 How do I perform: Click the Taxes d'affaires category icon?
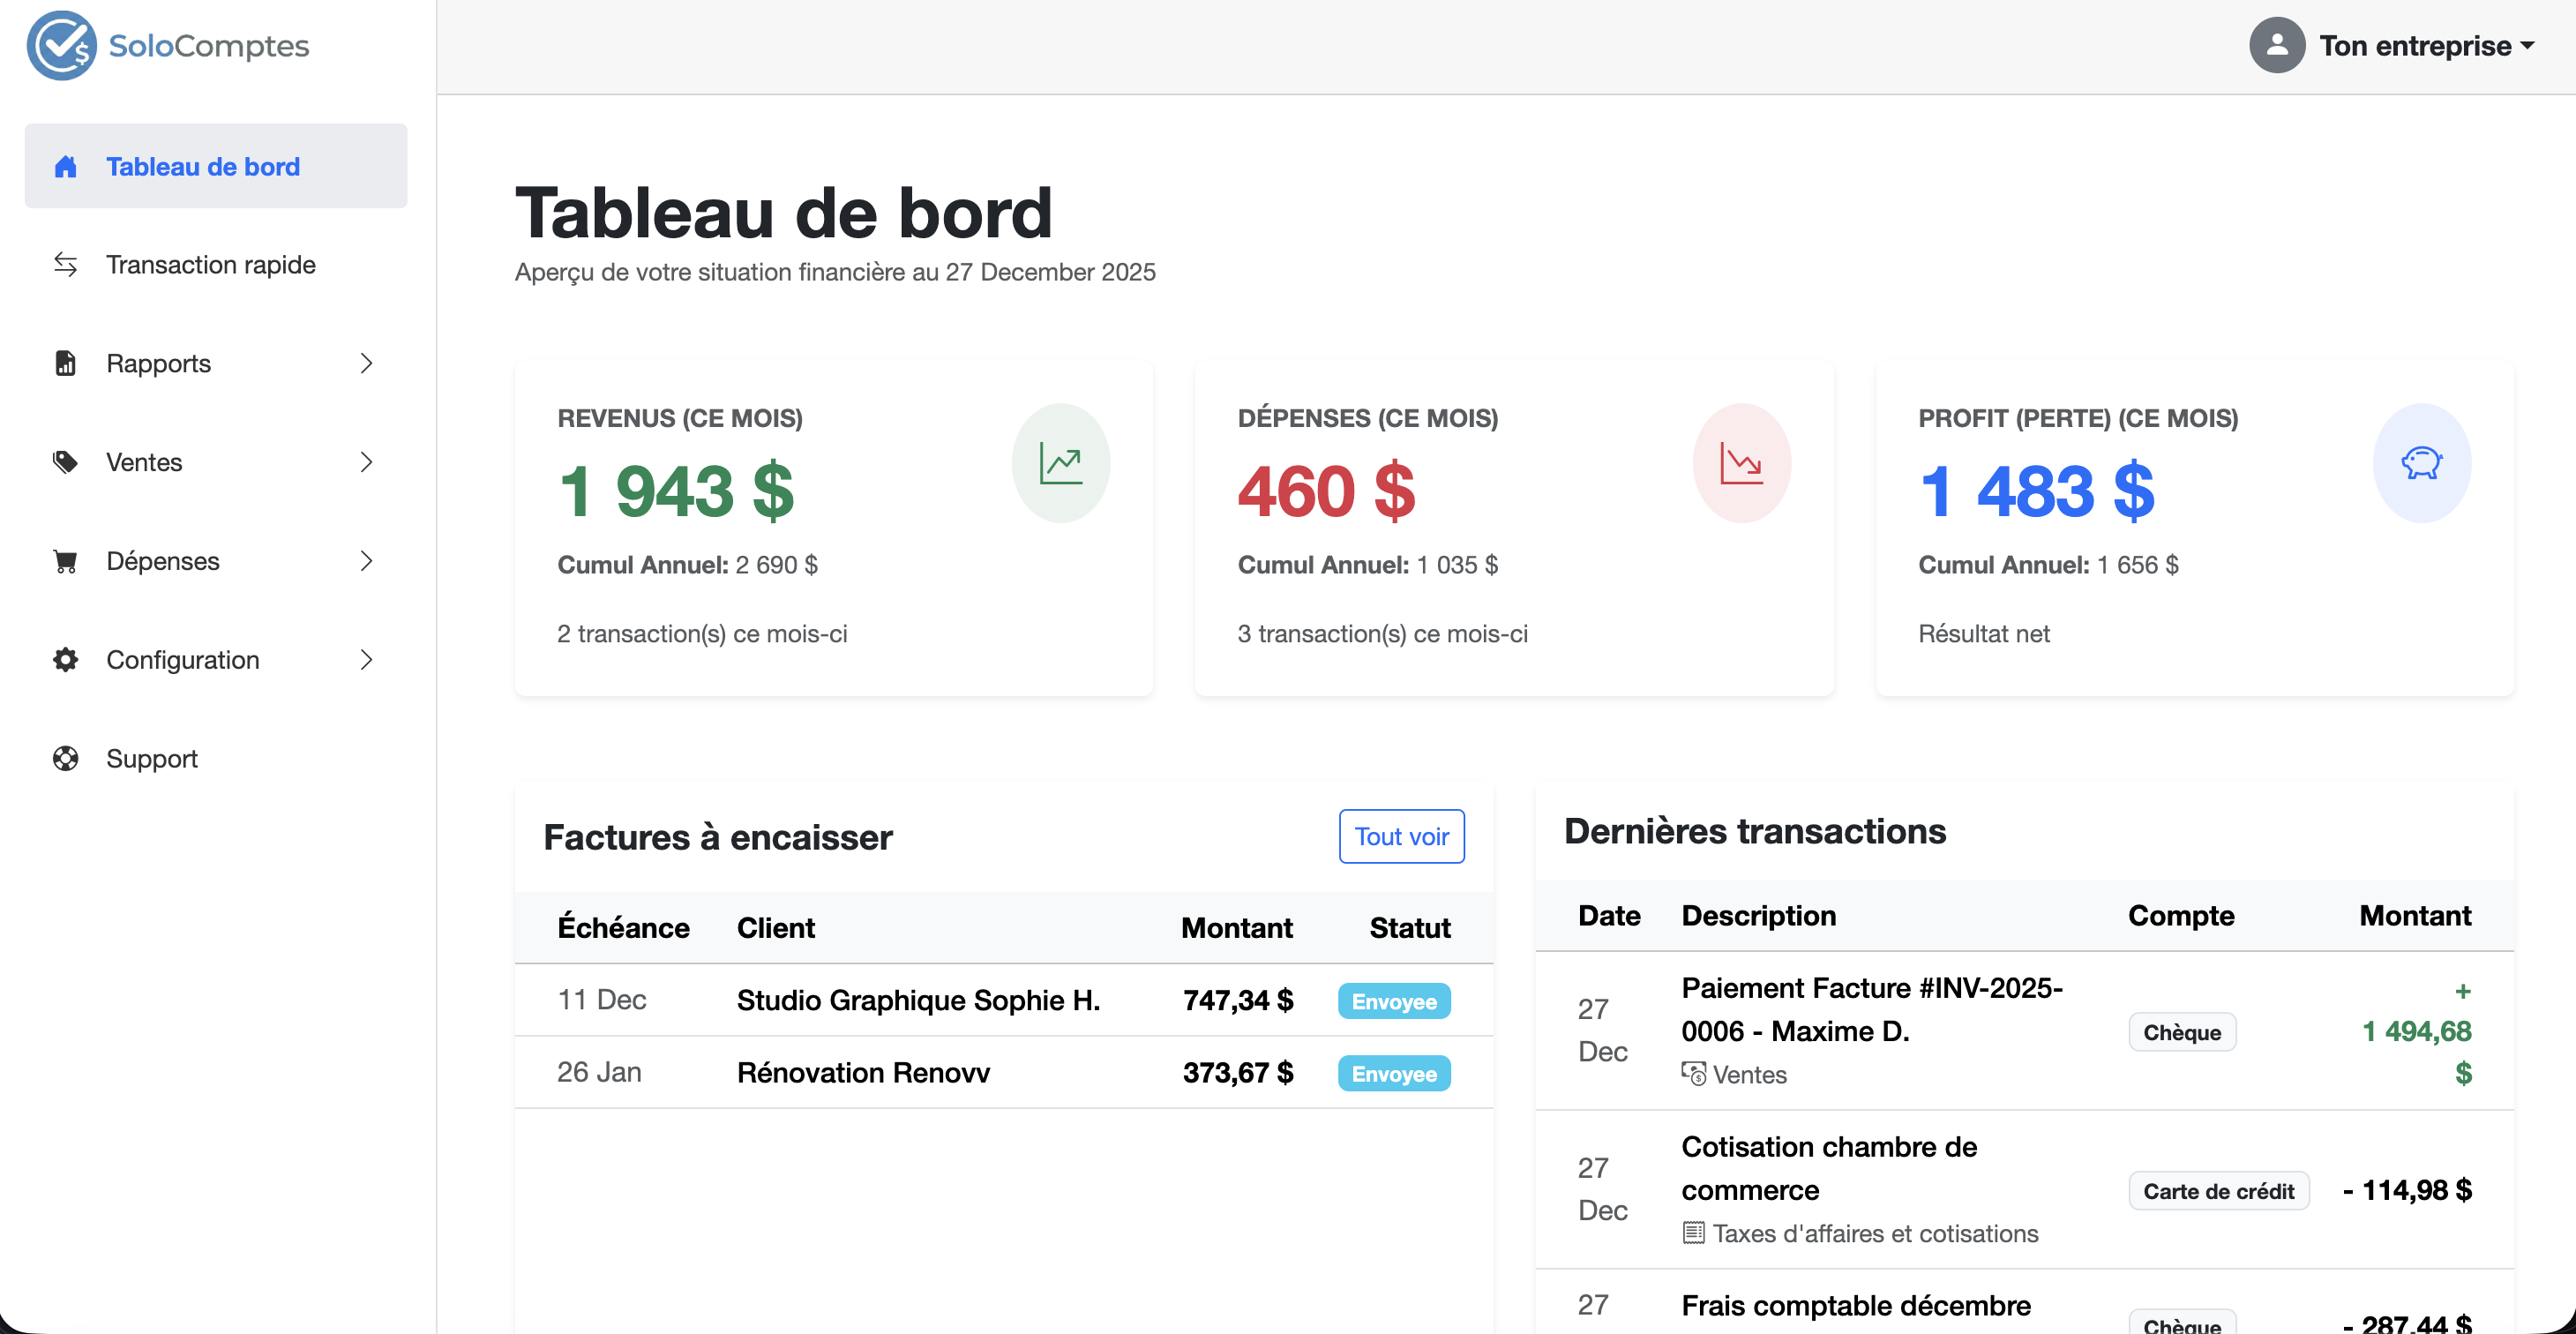click(x=1693, y=1232)
